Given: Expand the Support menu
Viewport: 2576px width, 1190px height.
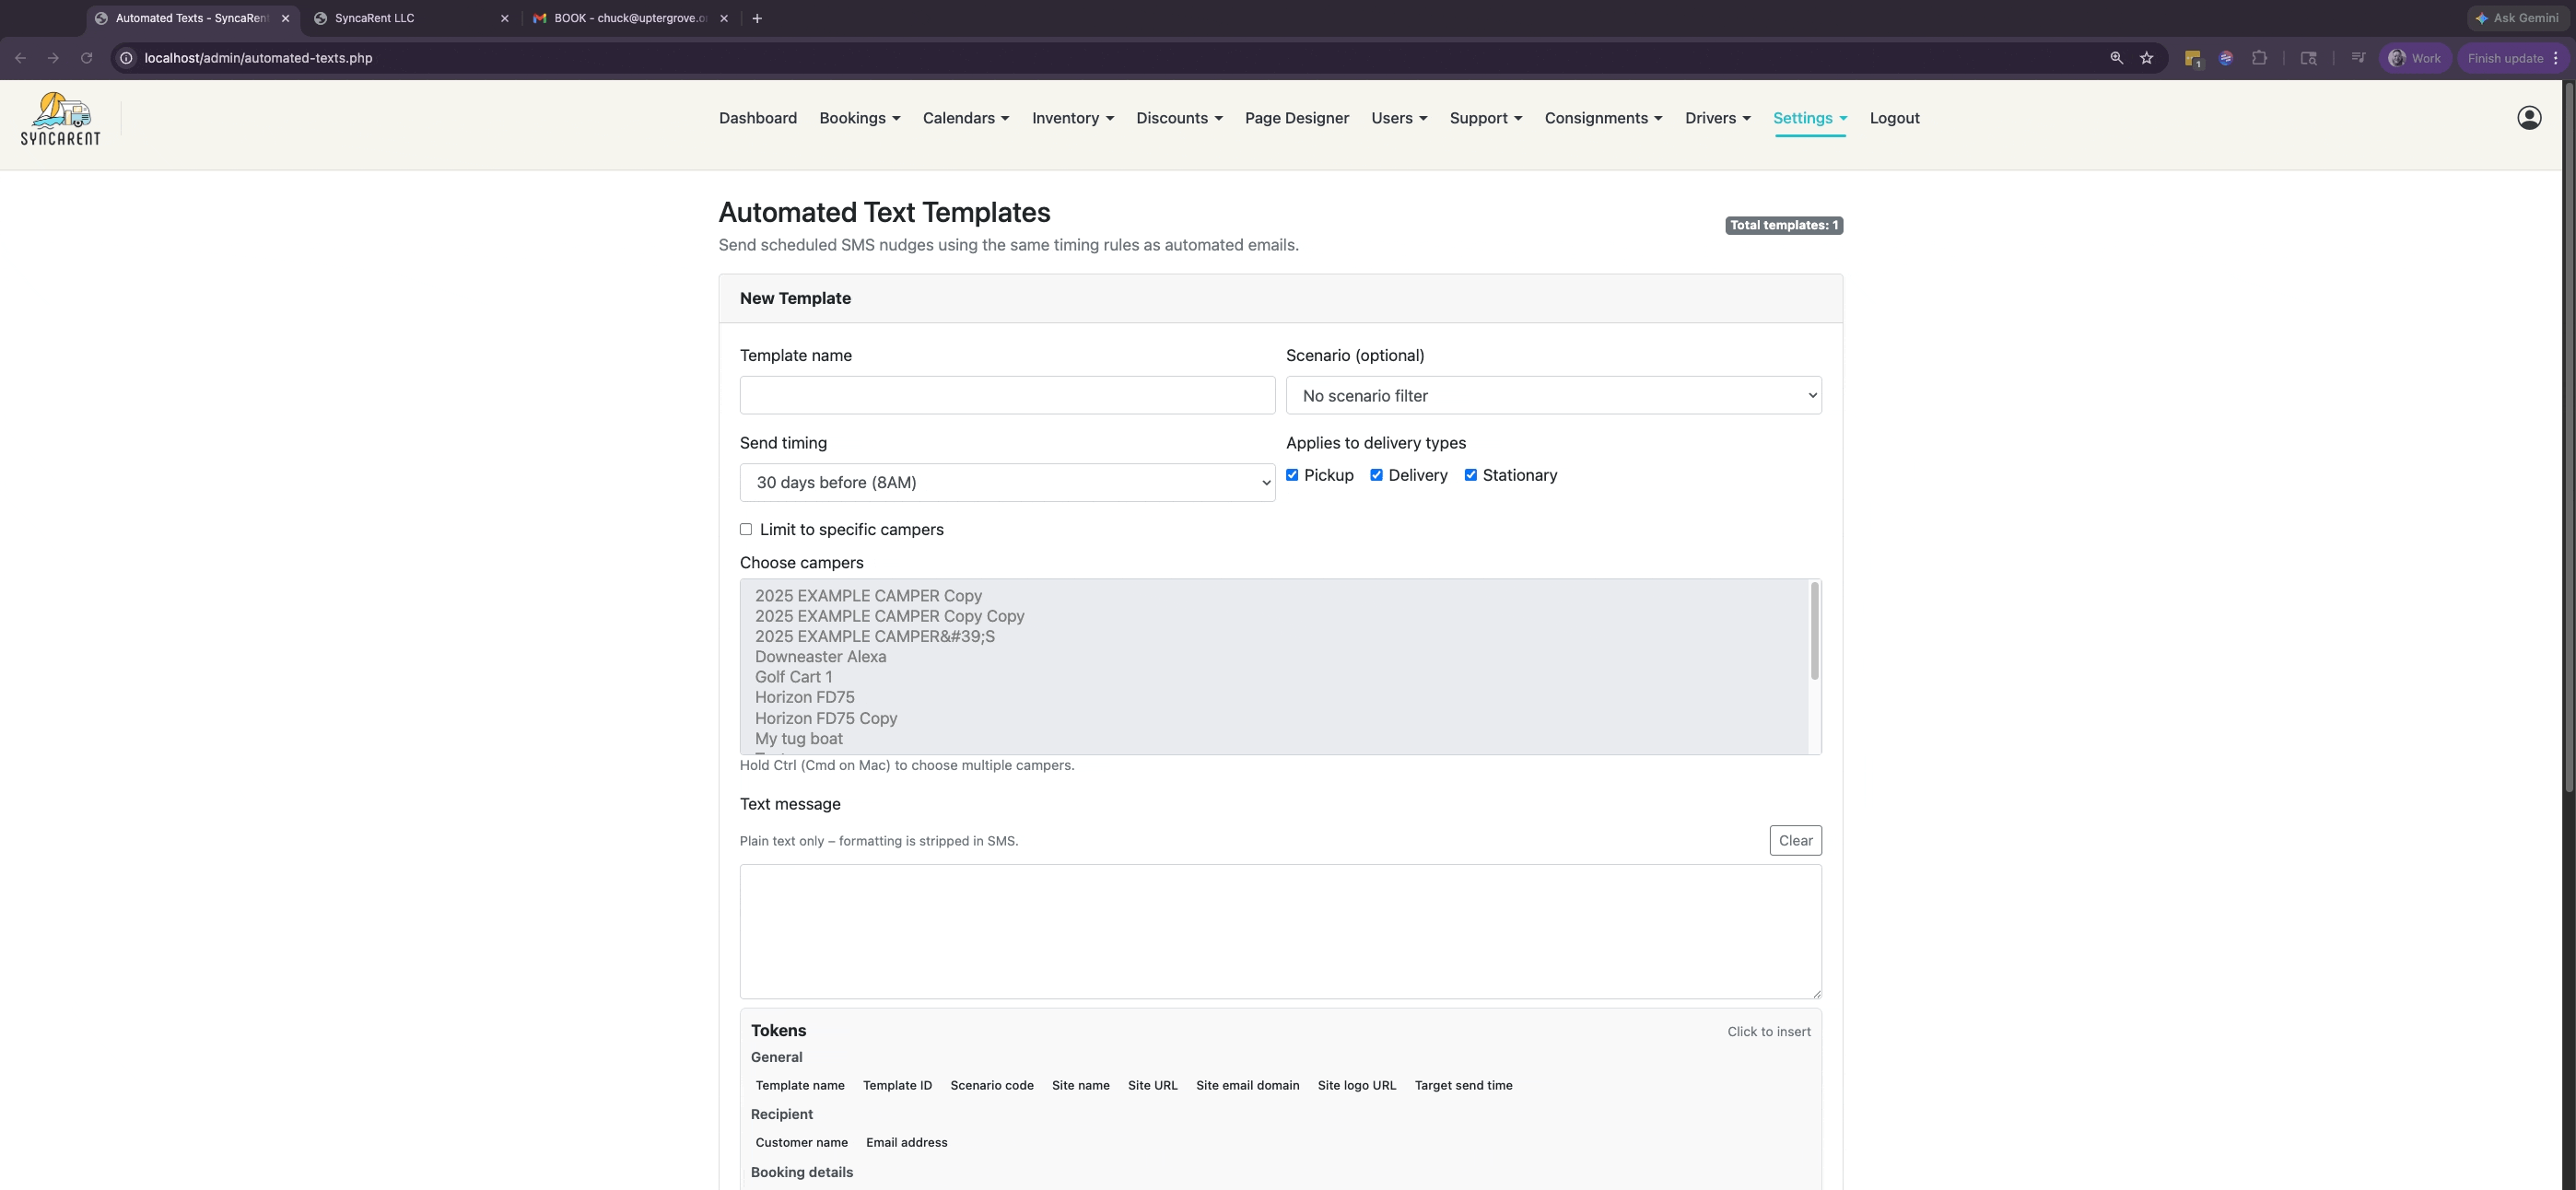Looking at the screenshot, I should tap(1485, 118).
